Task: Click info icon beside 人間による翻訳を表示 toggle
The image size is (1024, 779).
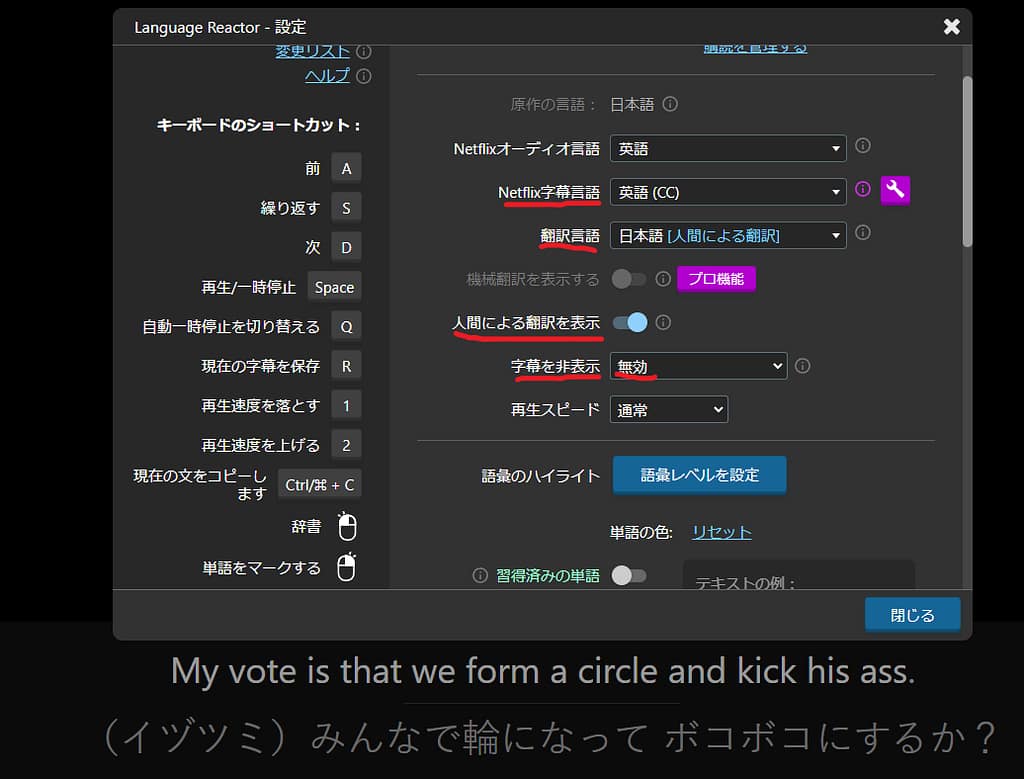Action: (x=663, y=322)
